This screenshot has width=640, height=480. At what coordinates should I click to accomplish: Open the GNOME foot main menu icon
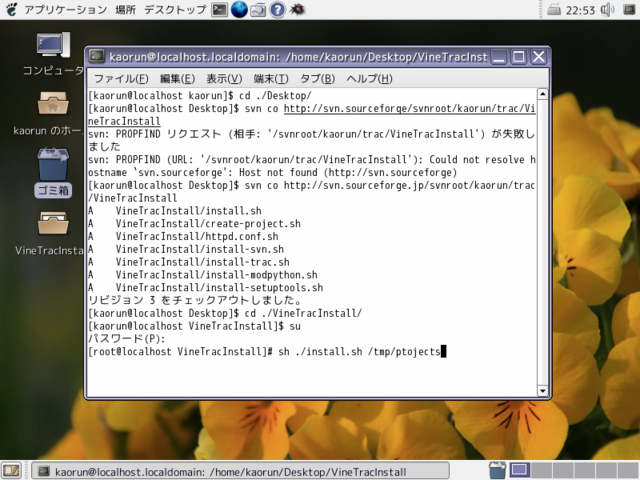12,9
